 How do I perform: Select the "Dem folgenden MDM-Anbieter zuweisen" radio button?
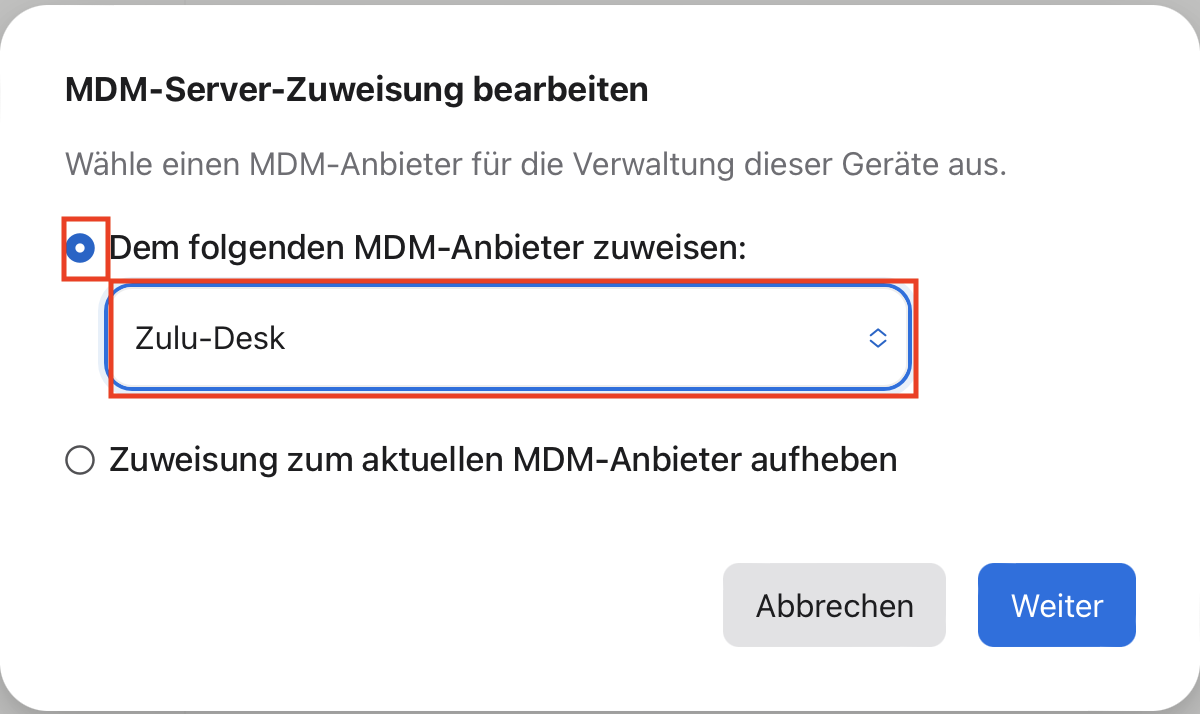80,248
